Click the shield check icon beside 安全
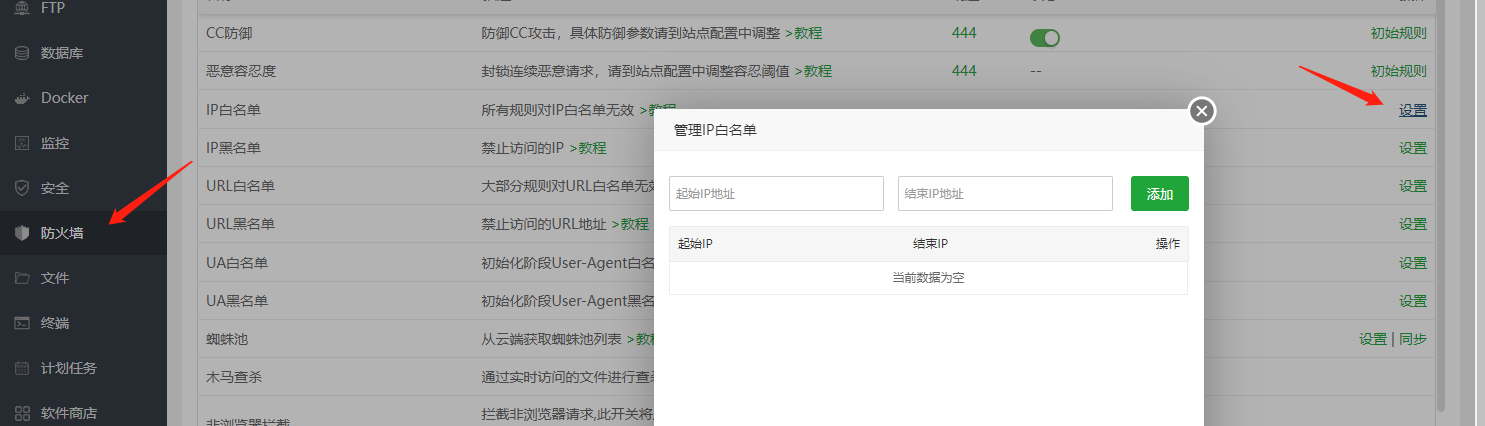1485x426 pixels. pyautogui.click(x=22, y=188)
